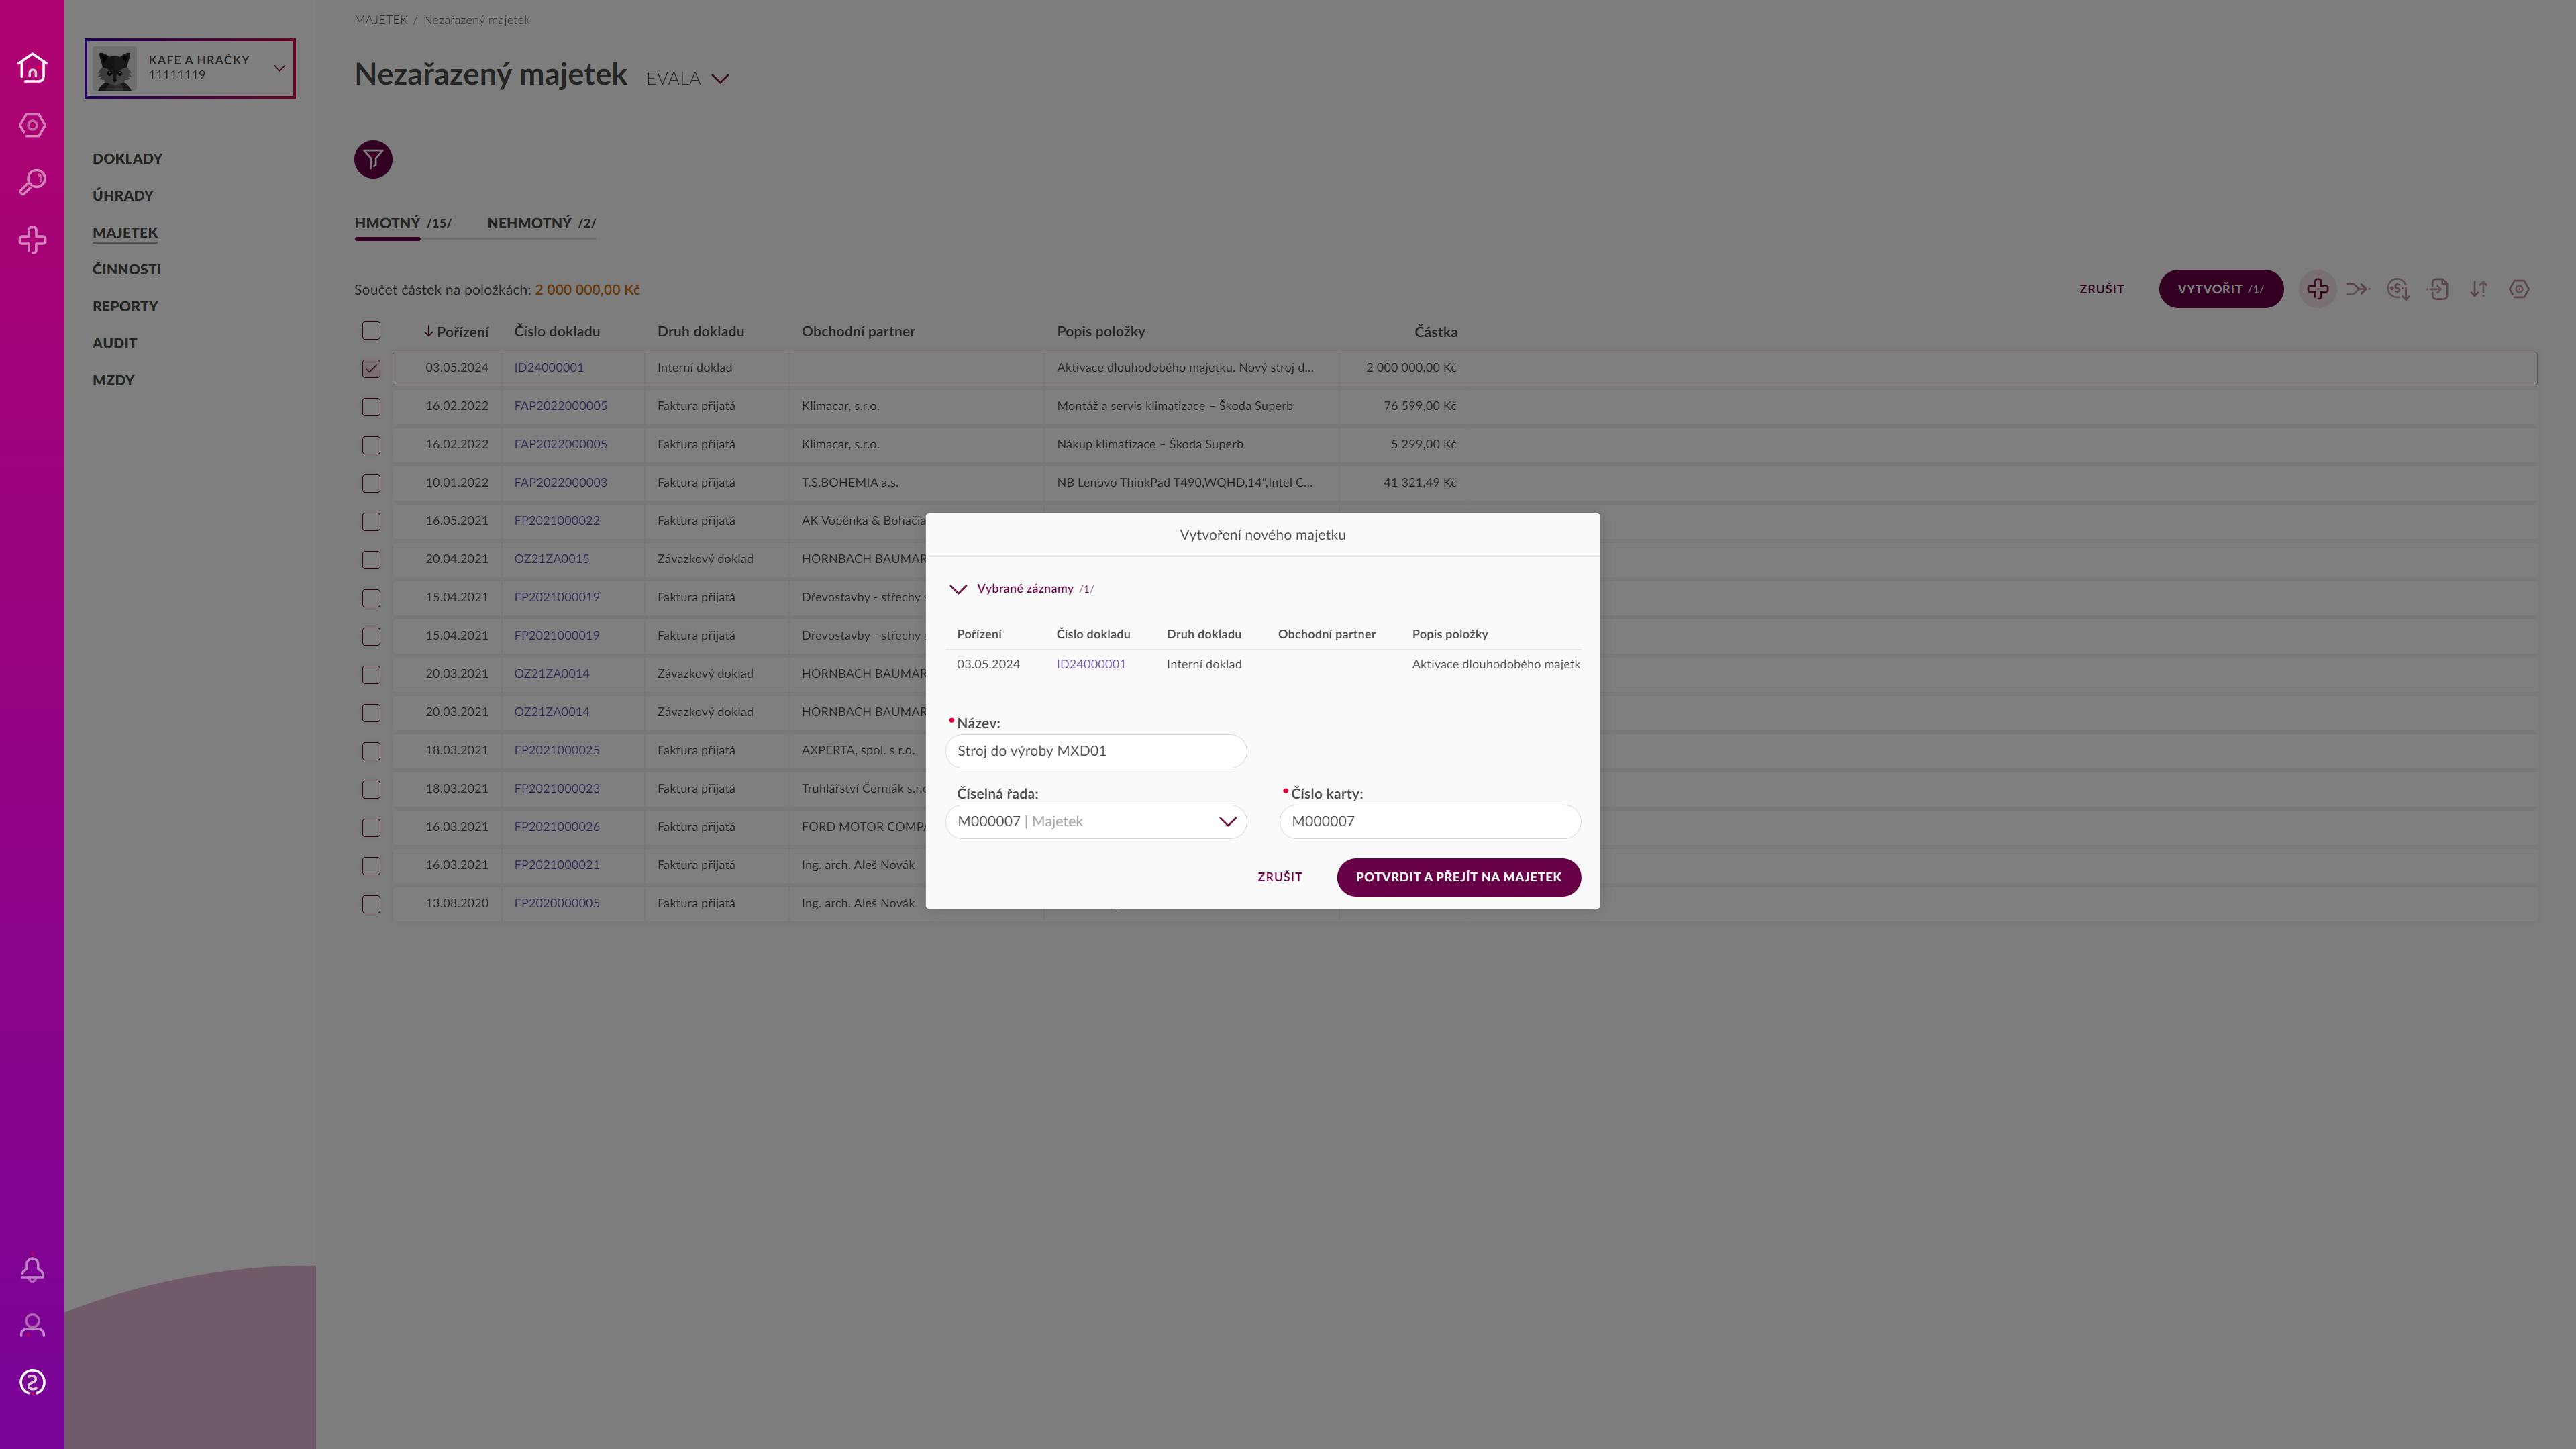The height and width of the screenshot is (1449, 2576).
Task: Uncheck the ID24000001 row checkbox
Action: pyautogui.click(x=371, y=368)
